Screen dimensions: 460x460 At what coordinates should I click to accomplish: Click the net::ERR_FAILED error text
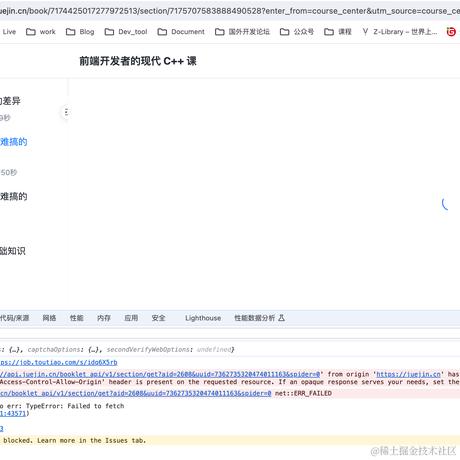click(x=303, y=393)
